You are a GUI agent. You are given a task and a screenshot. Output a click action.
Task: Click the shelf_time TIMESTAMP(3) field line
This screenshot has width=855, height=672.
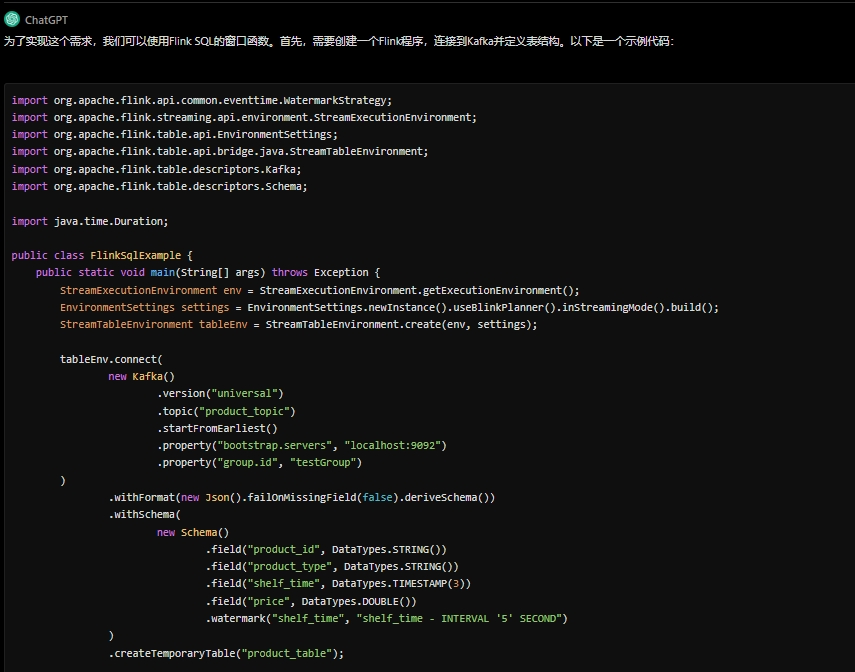338,584
